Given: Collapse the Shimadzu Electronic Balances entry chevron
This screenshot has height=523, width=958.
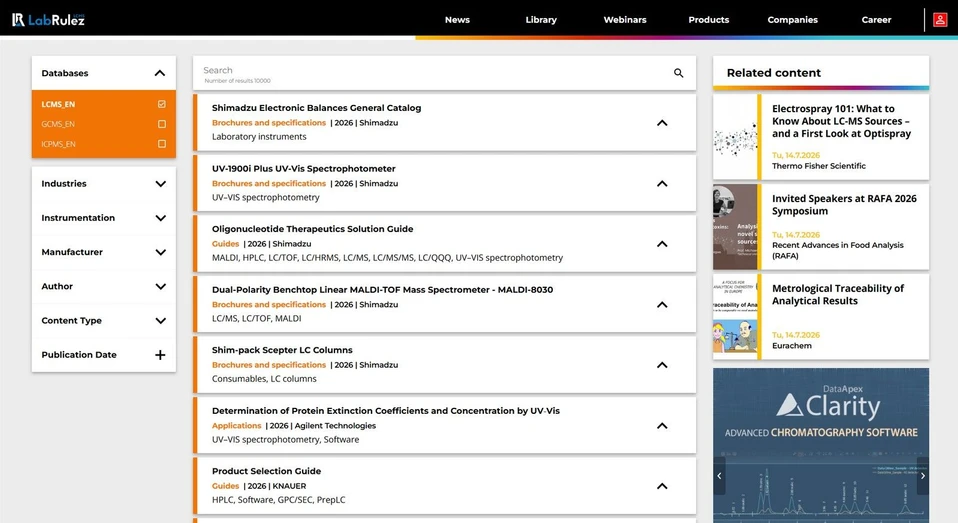Looking at the screenshot, I should tap(662, 123).
